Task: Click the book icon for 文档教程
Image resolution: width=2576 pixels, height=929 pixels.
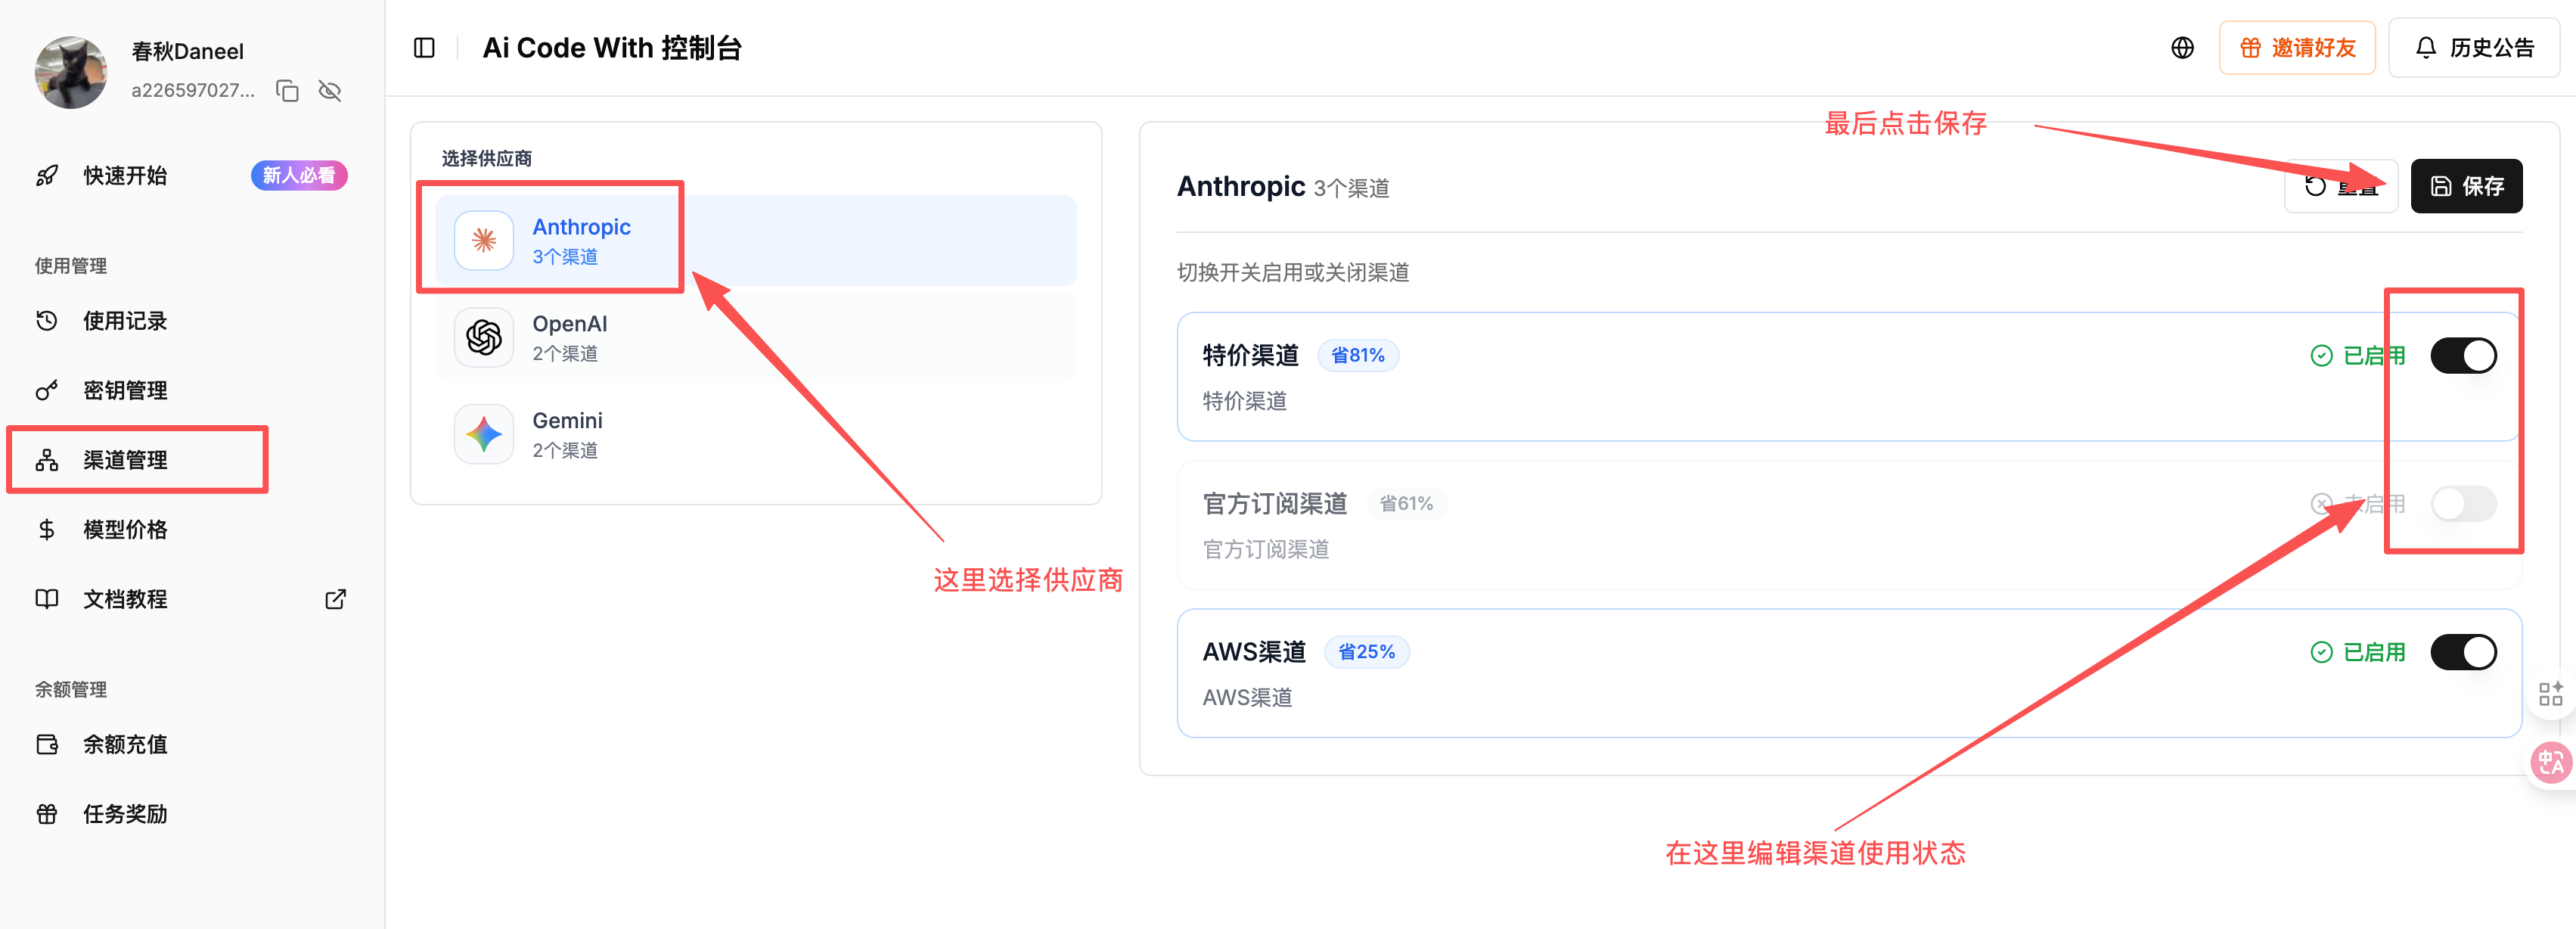Action: (x=47, y=599)
